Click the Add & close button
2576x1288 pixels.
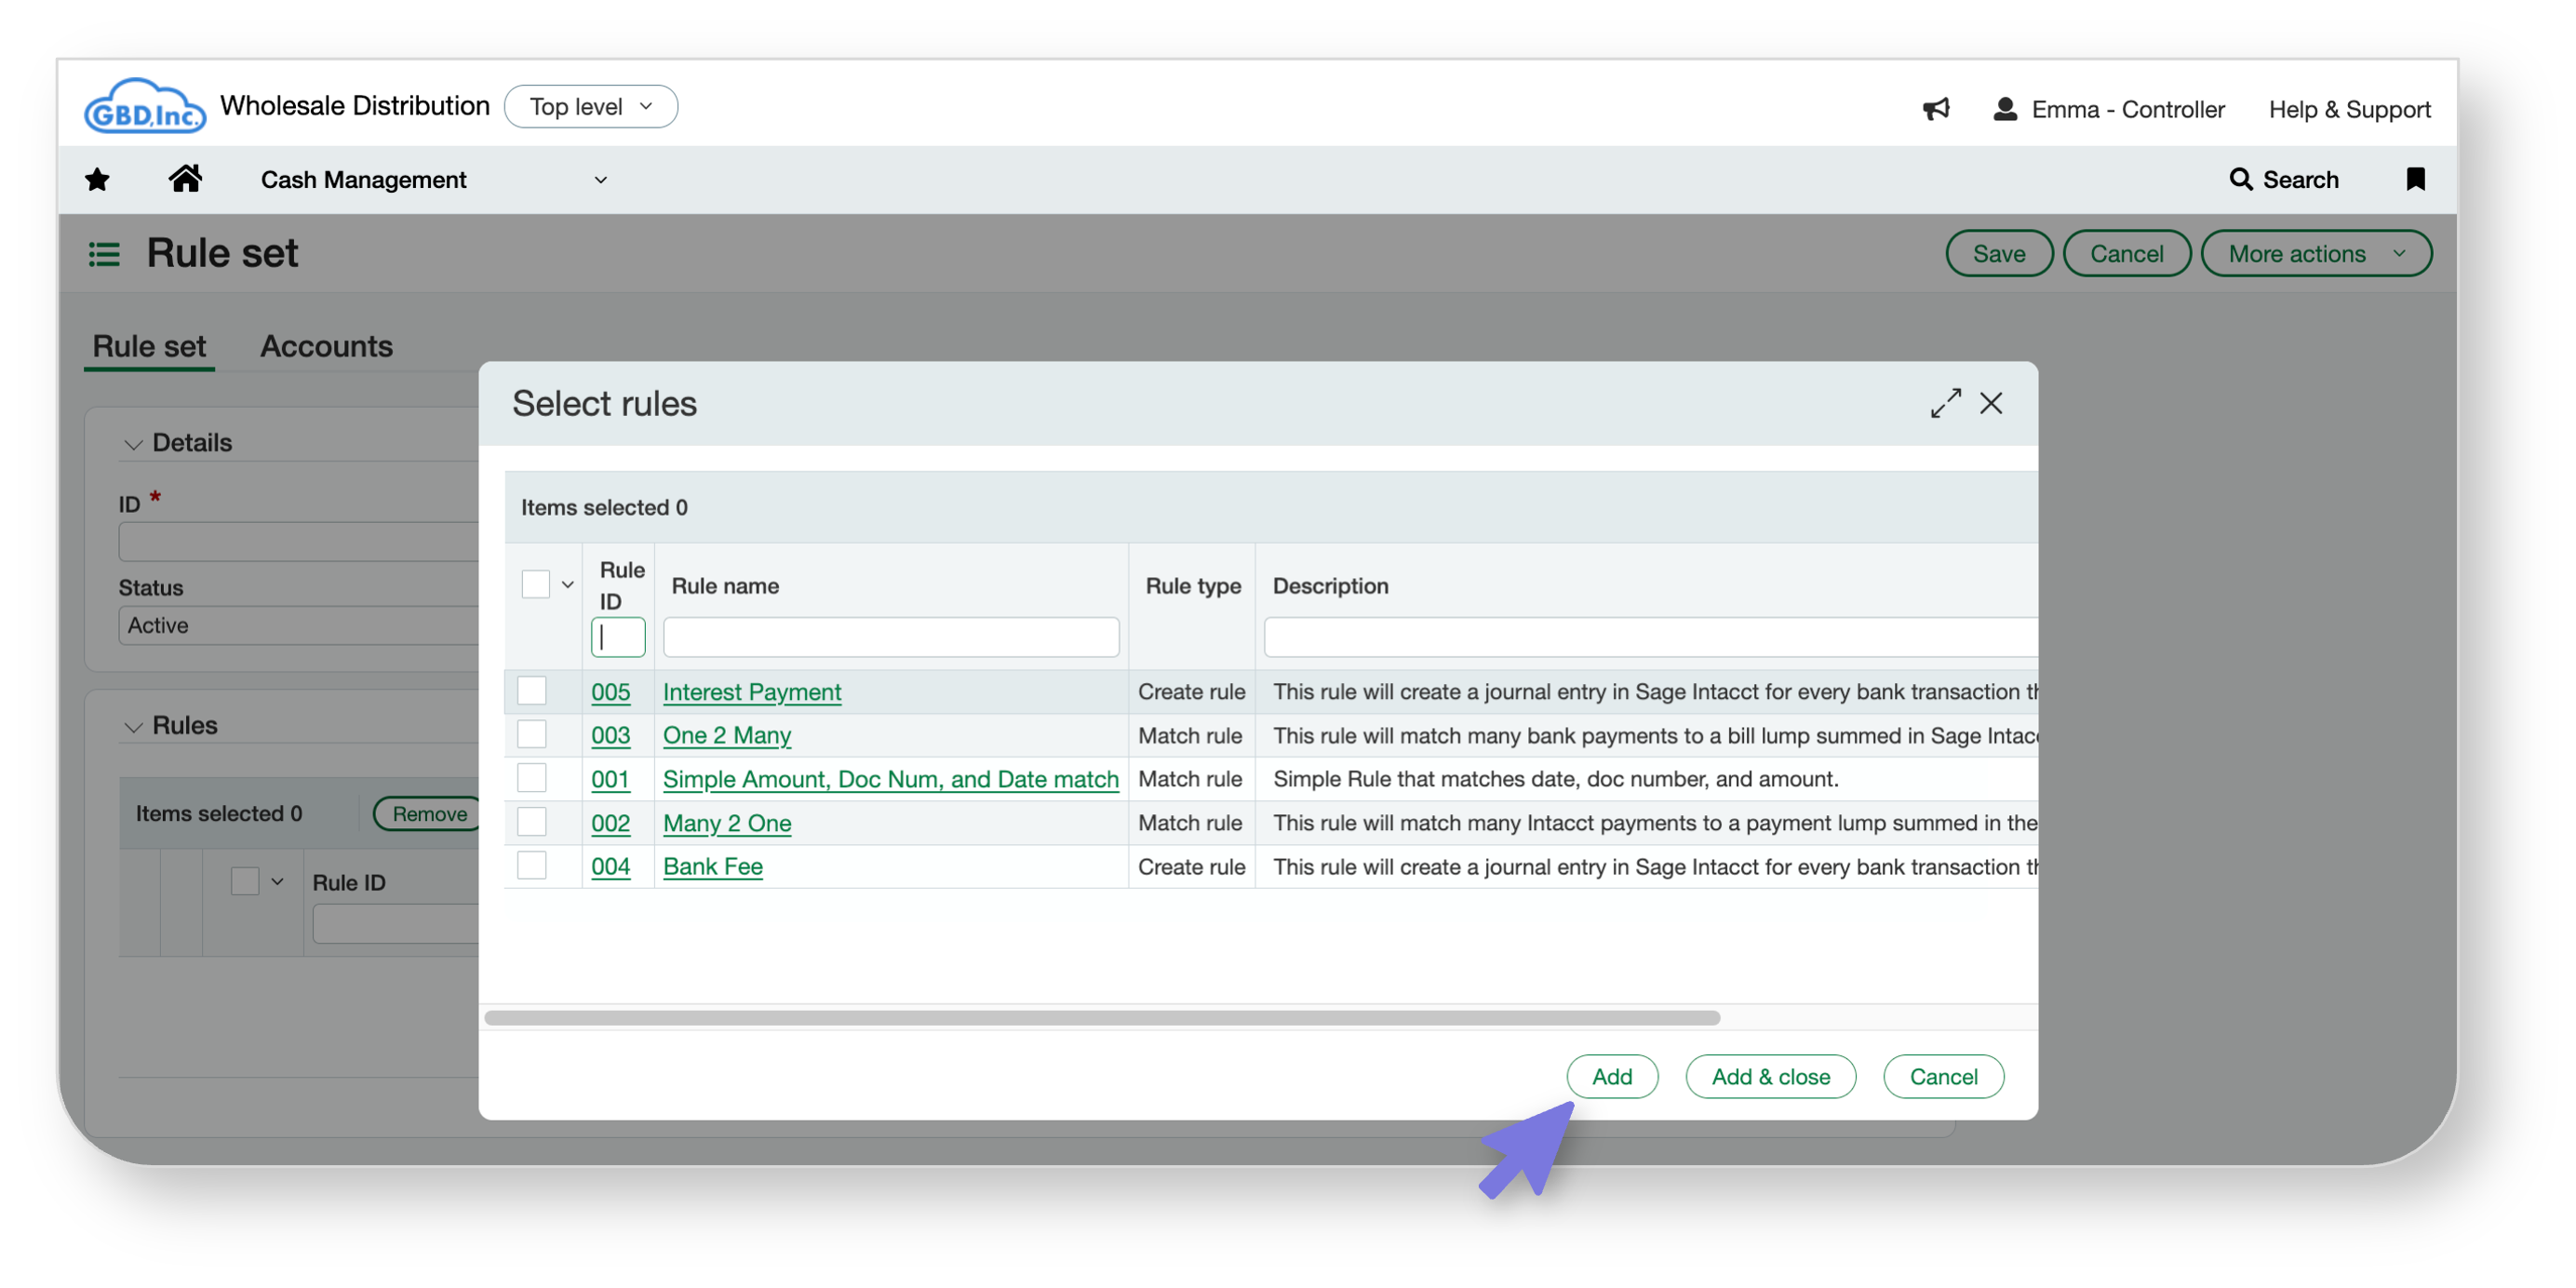(x=1770, y=1077)
